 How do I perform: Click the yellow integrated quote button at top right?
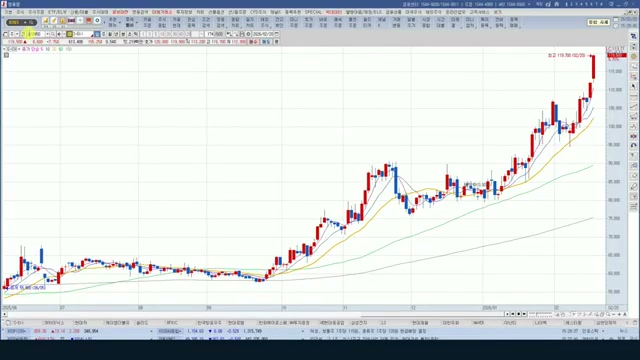click(598, 22)
